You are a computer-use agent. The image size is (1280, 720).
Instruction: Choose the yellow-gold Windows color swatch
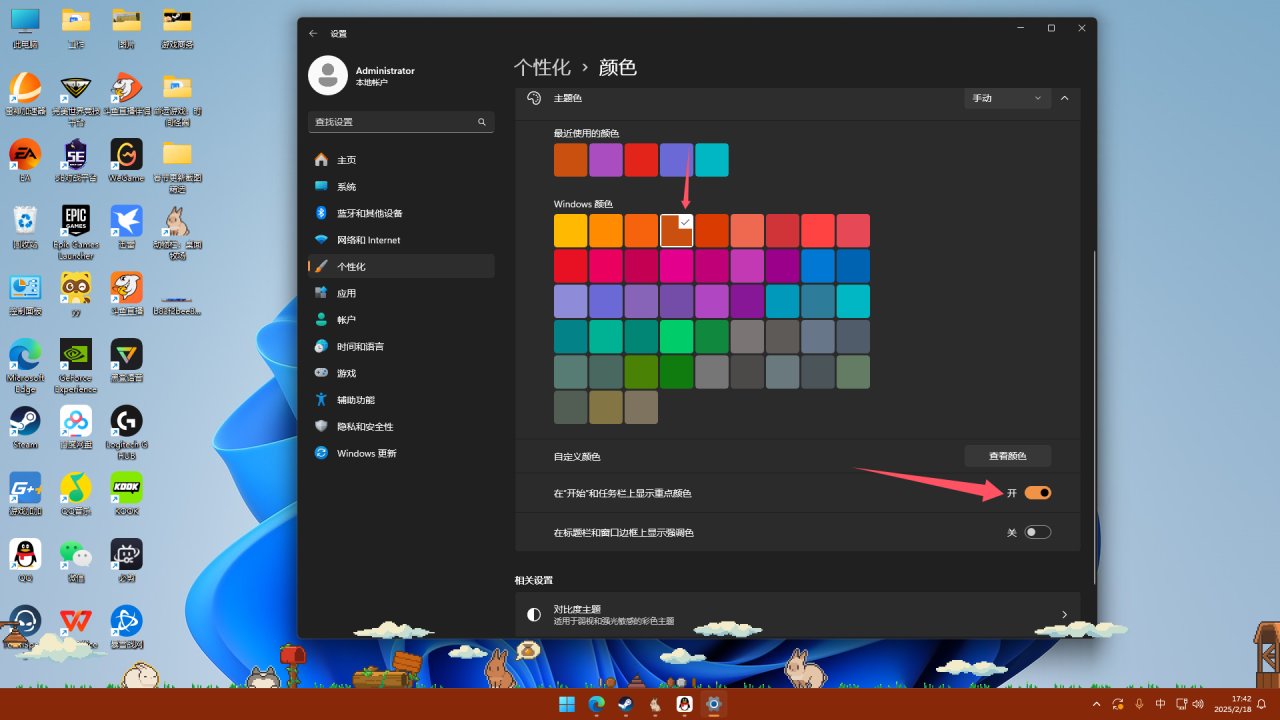pos(571,231)
